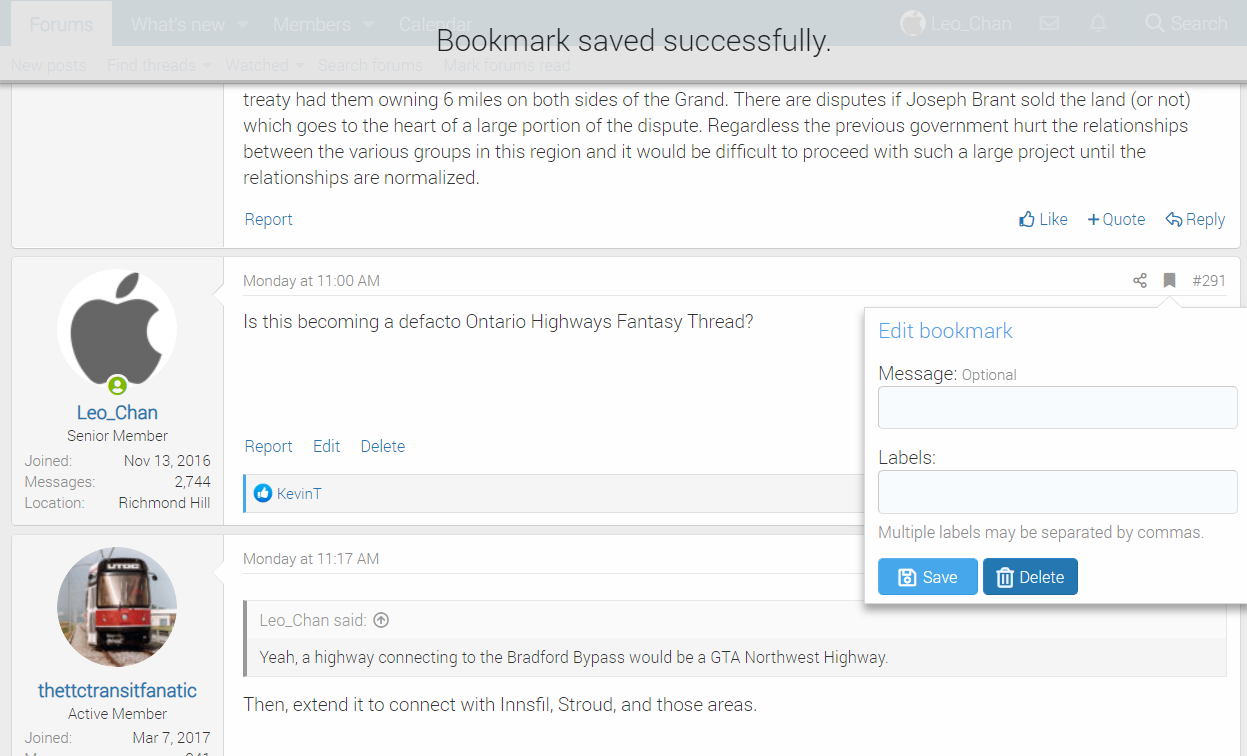Open the Calendar menu item

[x=435, y=24]
